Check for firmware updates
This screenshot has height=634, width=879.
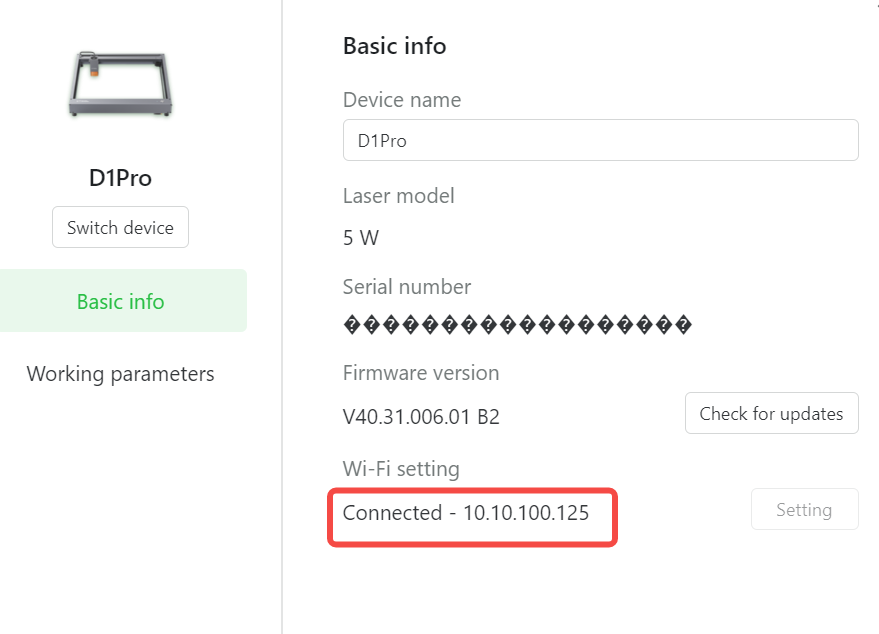pos(771,413)
